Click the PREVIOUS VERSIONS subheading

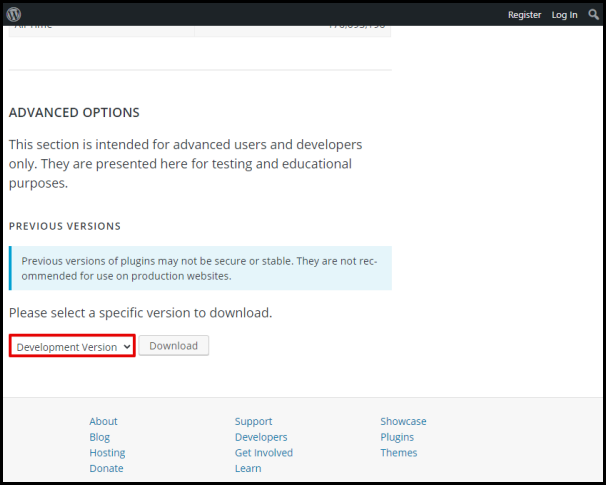(x=65, y=226)
